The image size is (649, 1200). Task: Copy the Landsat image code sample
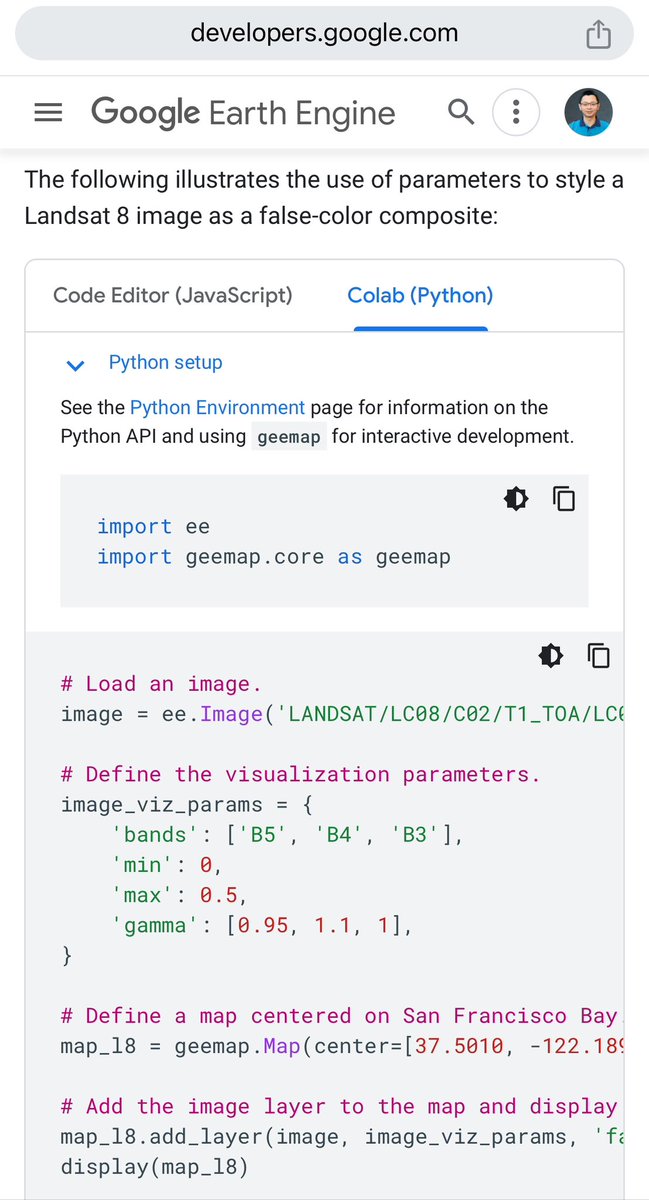click(x=598, y=655)
